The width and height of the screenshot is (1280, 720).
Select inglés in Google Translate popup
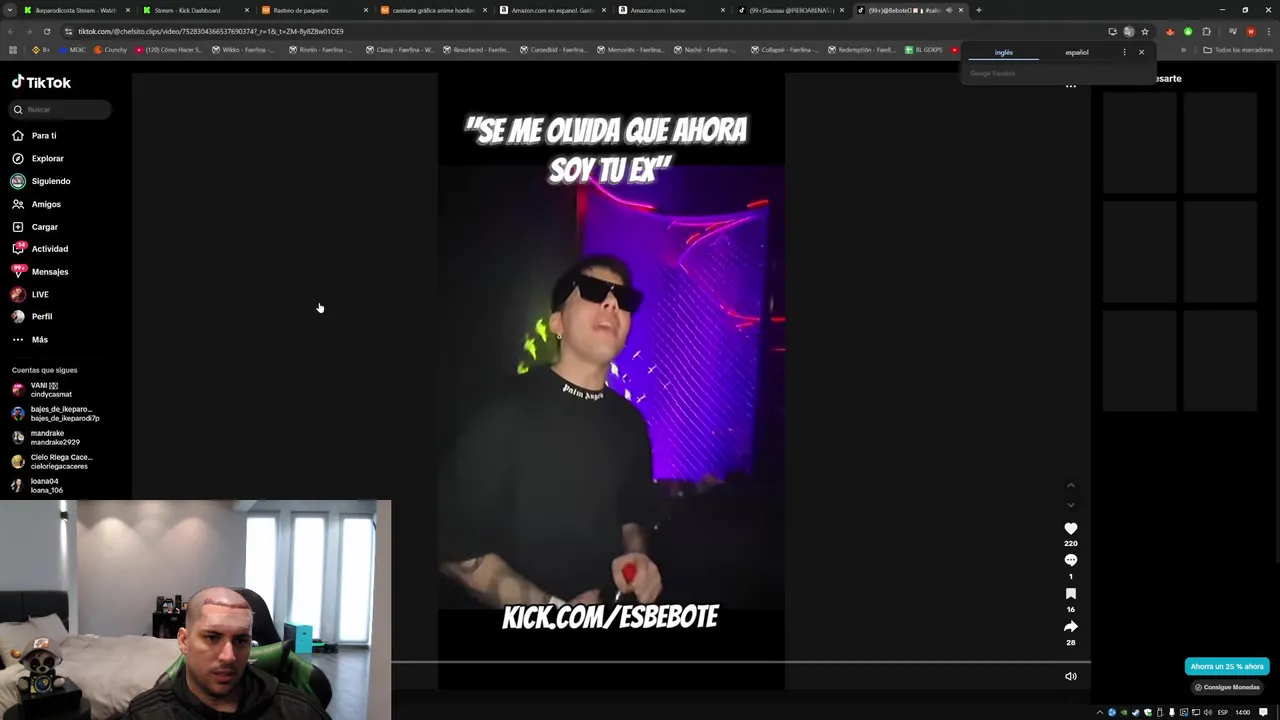pos(1004,52)
